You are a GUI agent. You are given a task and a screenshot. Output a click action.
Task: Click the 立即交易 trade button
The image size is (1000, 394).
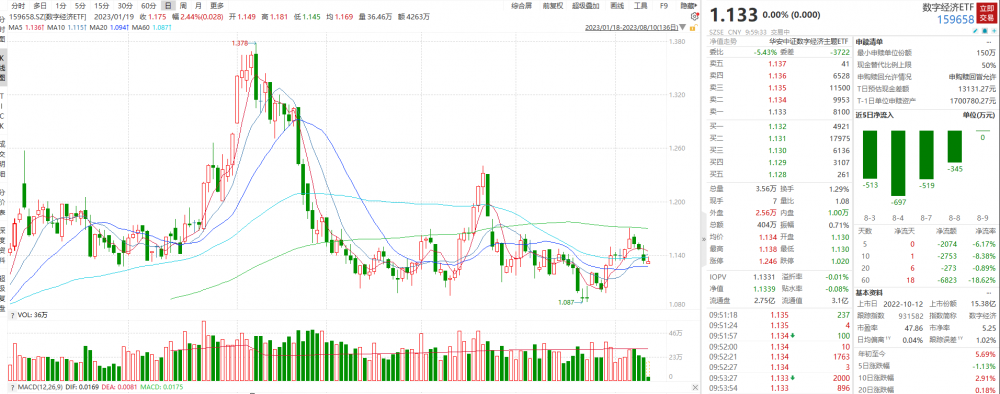click(x=988, y=12)
